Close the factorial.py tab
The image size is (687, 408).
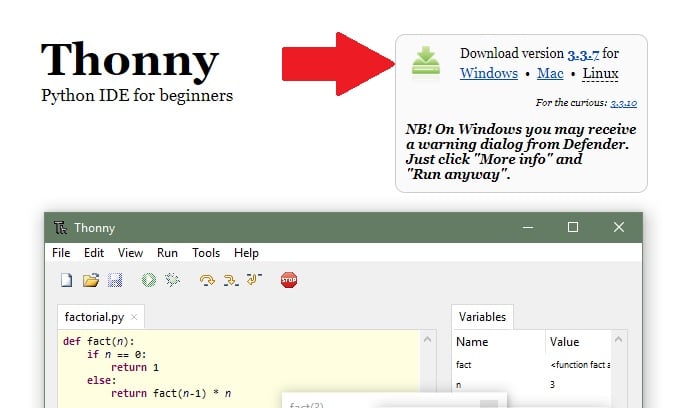(134, 317)
